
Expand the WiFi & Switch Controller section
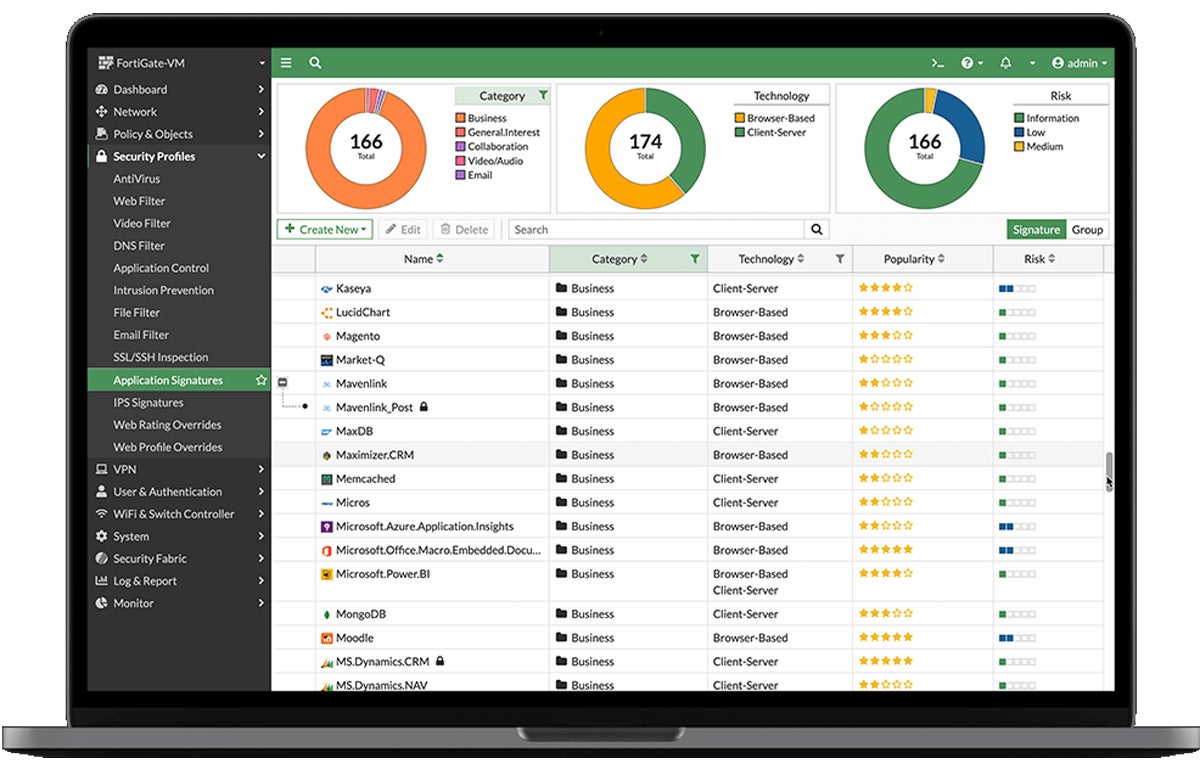(x=179, y=514)
